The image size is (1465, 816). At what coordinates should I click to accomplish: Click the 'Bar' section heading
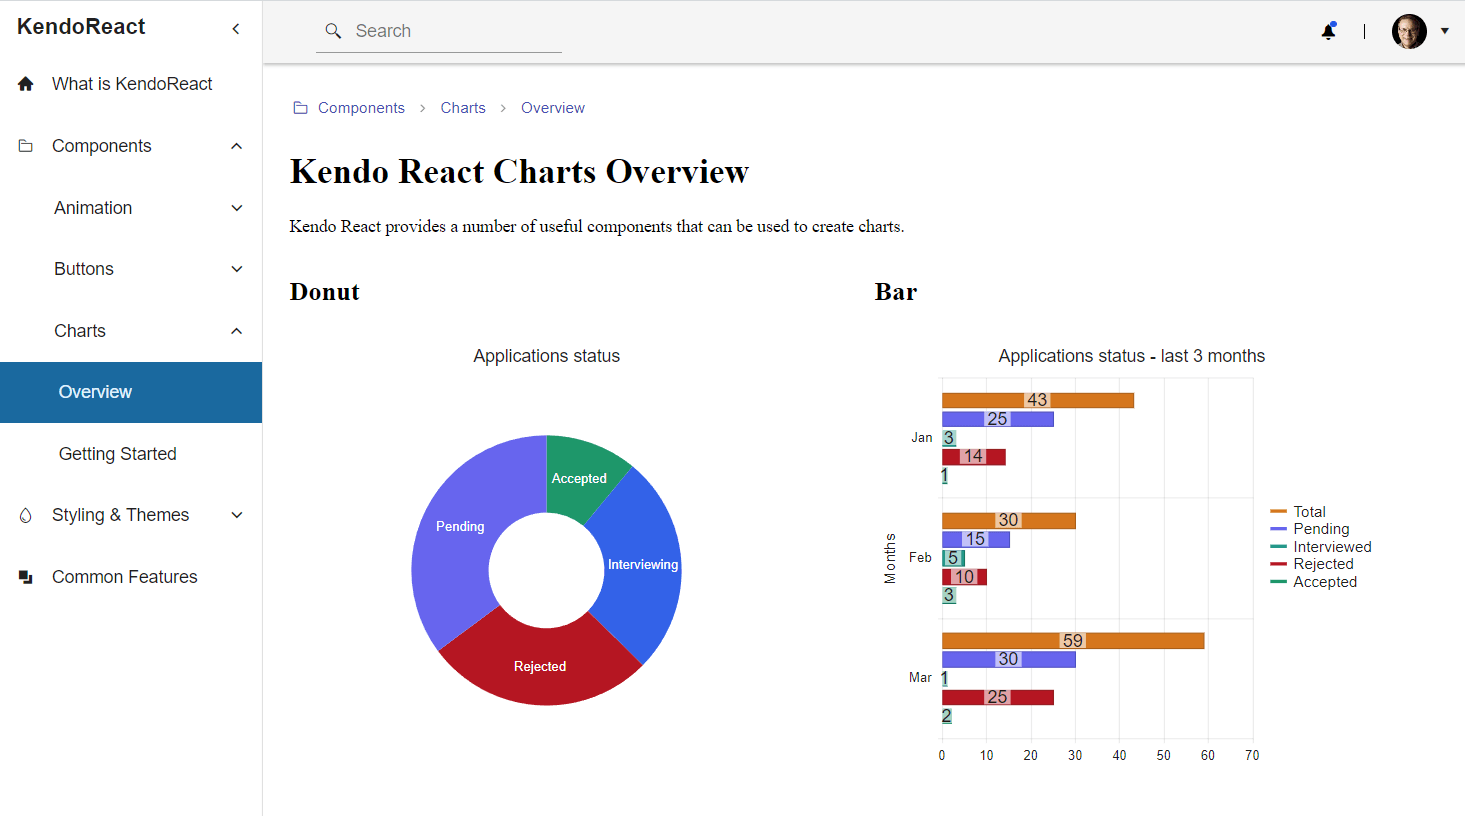pos(896,292)
